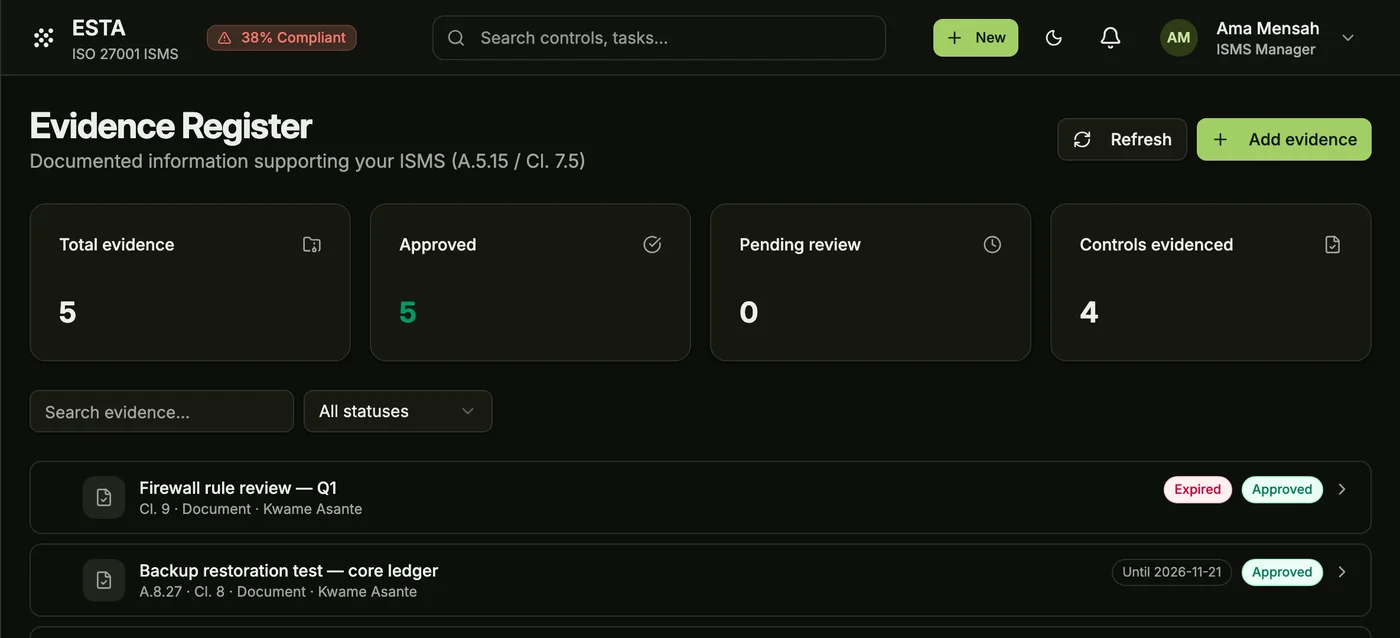Click the 38% Compliant badge
This screenshot has height=638, width=1400.
tap(282, 38)
